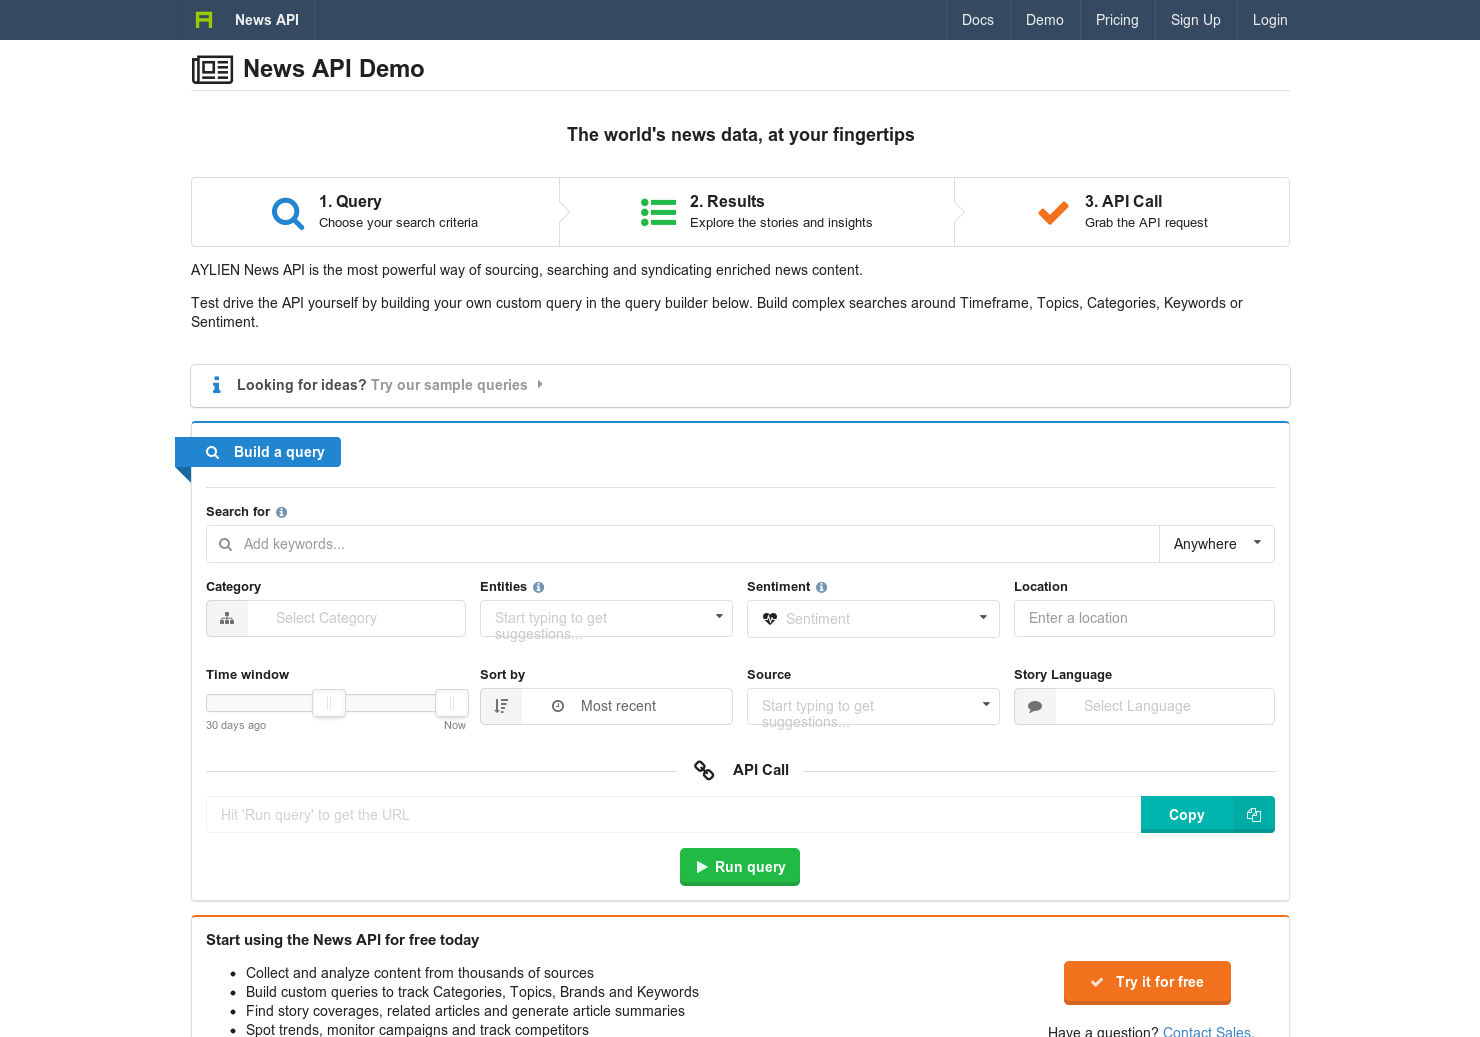This screenshot has height=1037, width=1480.
Task: Click the info icon beside Looking for ideas
Action: pos(216,385)
